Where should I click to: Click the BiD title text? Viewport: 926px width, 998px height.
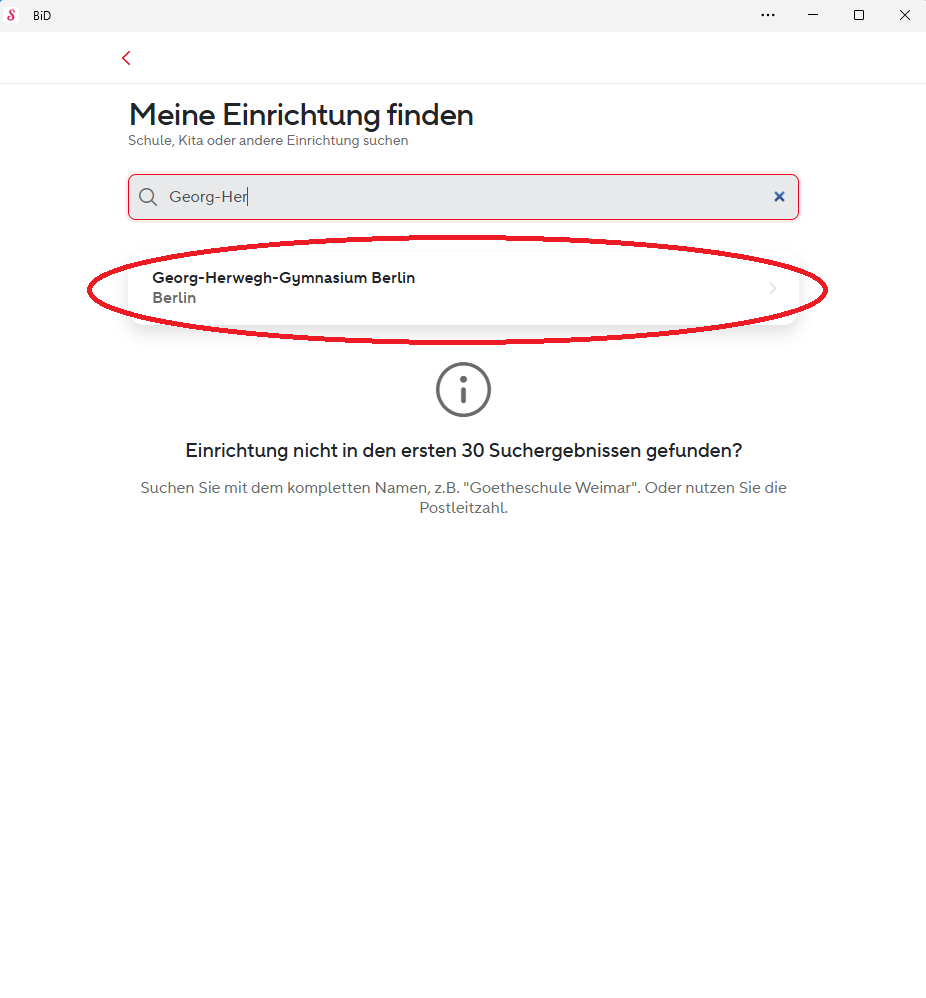42,16
